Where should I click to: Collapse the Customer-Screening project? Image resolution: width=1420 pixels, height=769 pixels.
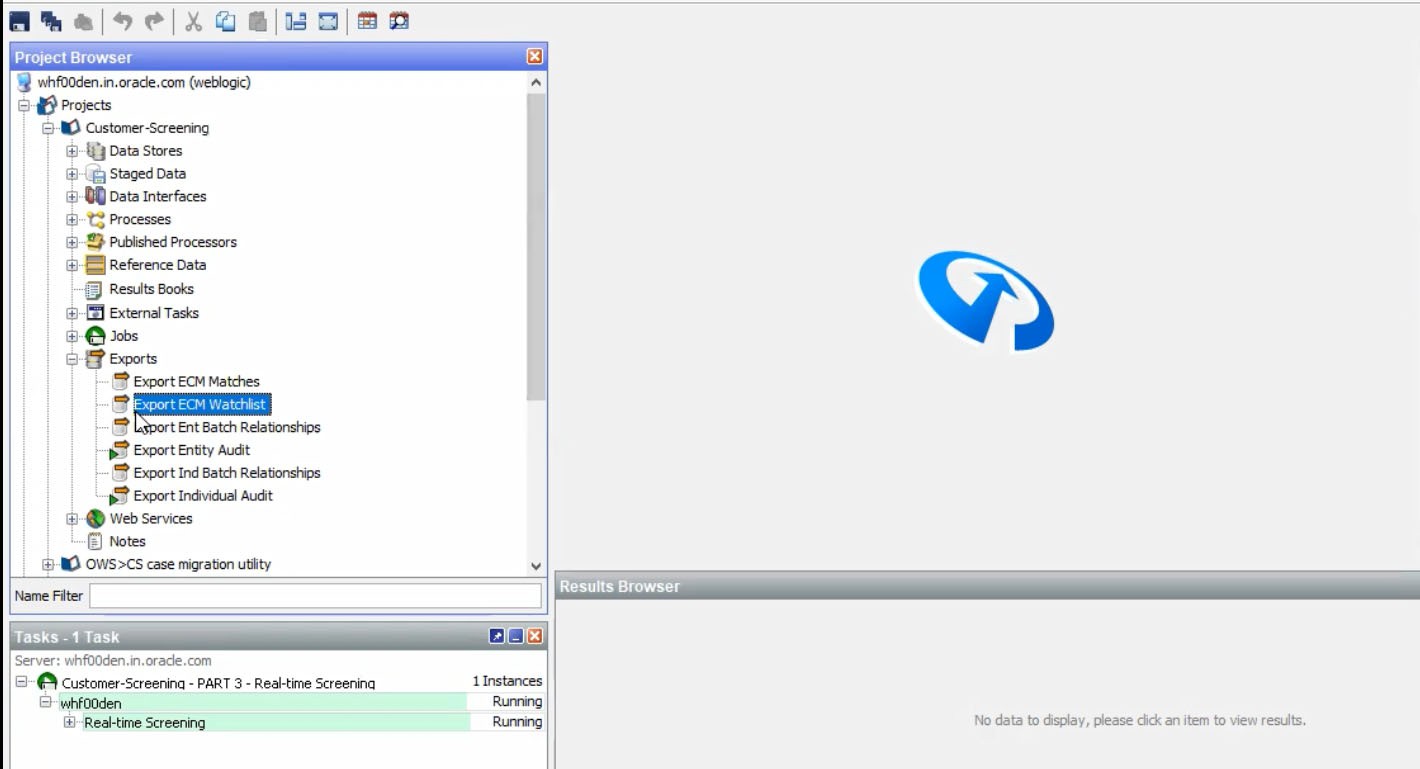pos(48,128)
